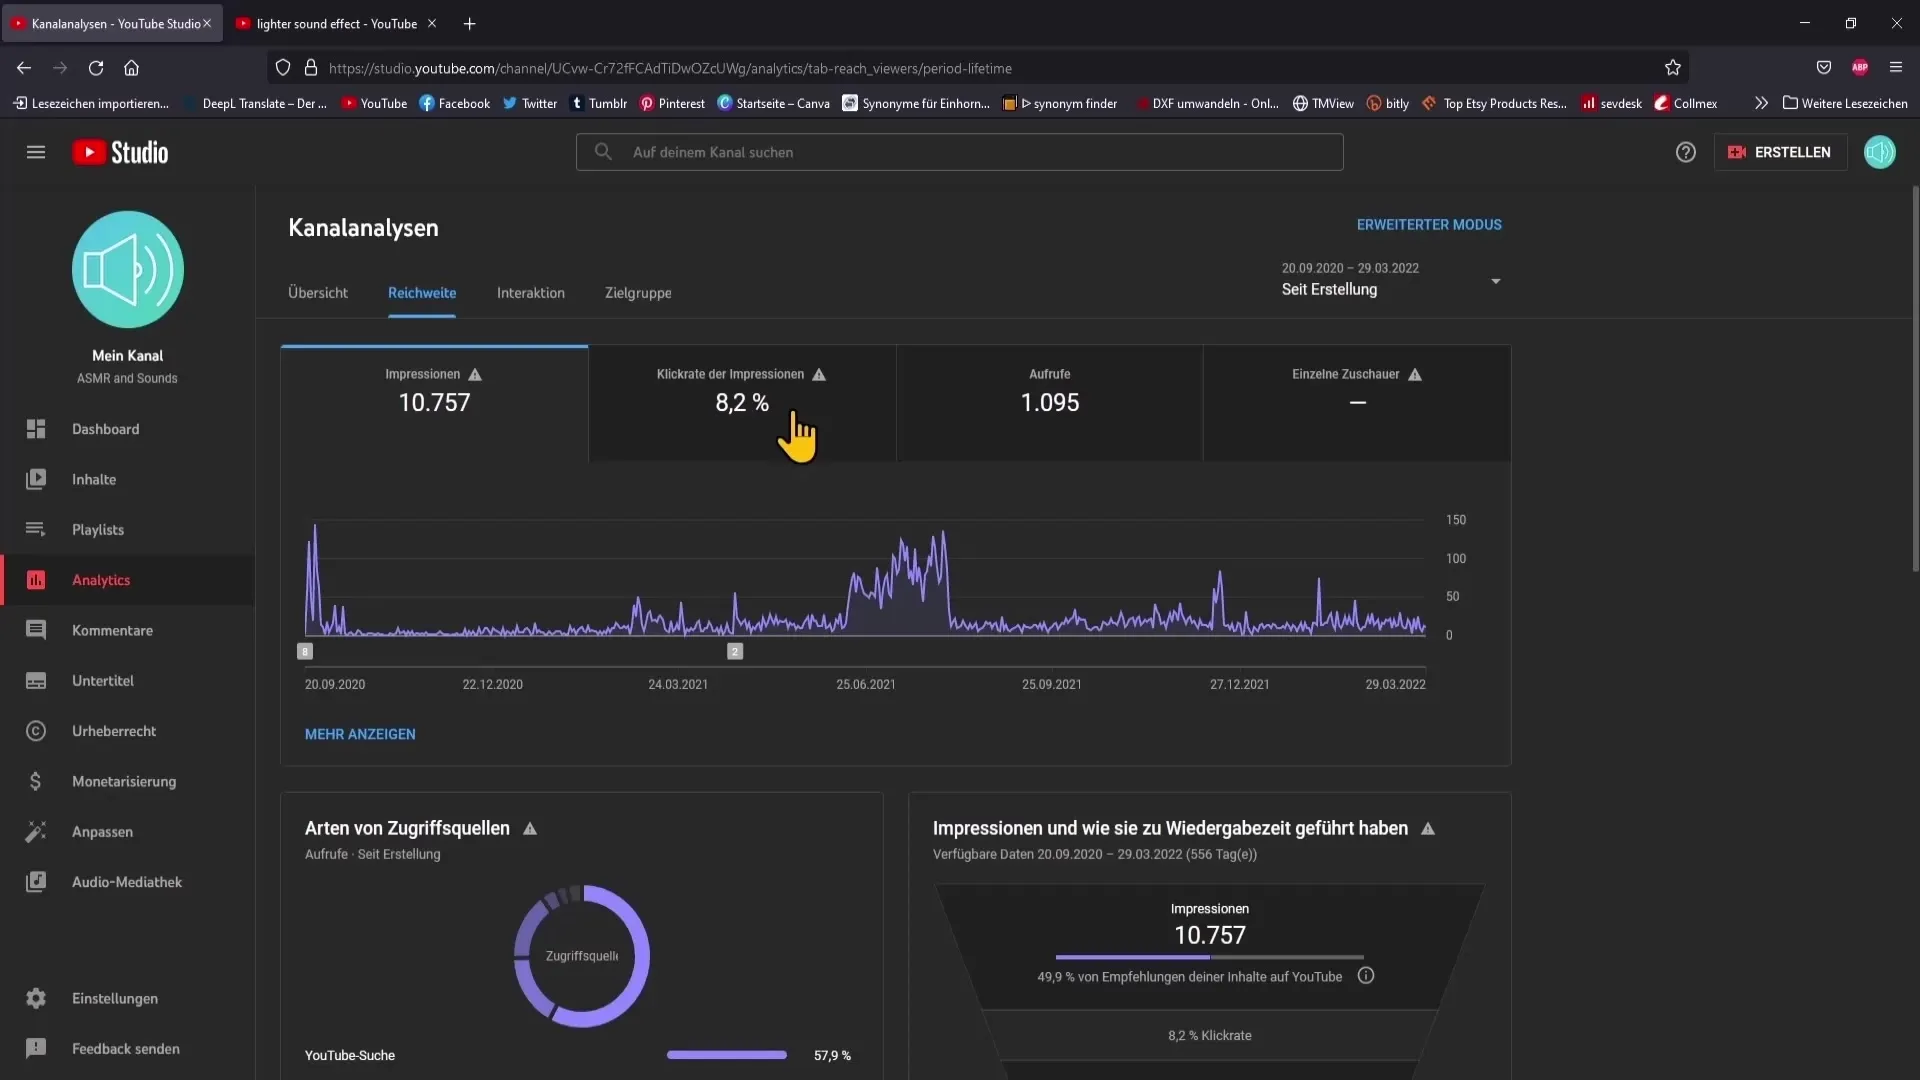Select the Inhalte (Content) icon
This screenshot has height=1080, width=1920.
(36, 479)
